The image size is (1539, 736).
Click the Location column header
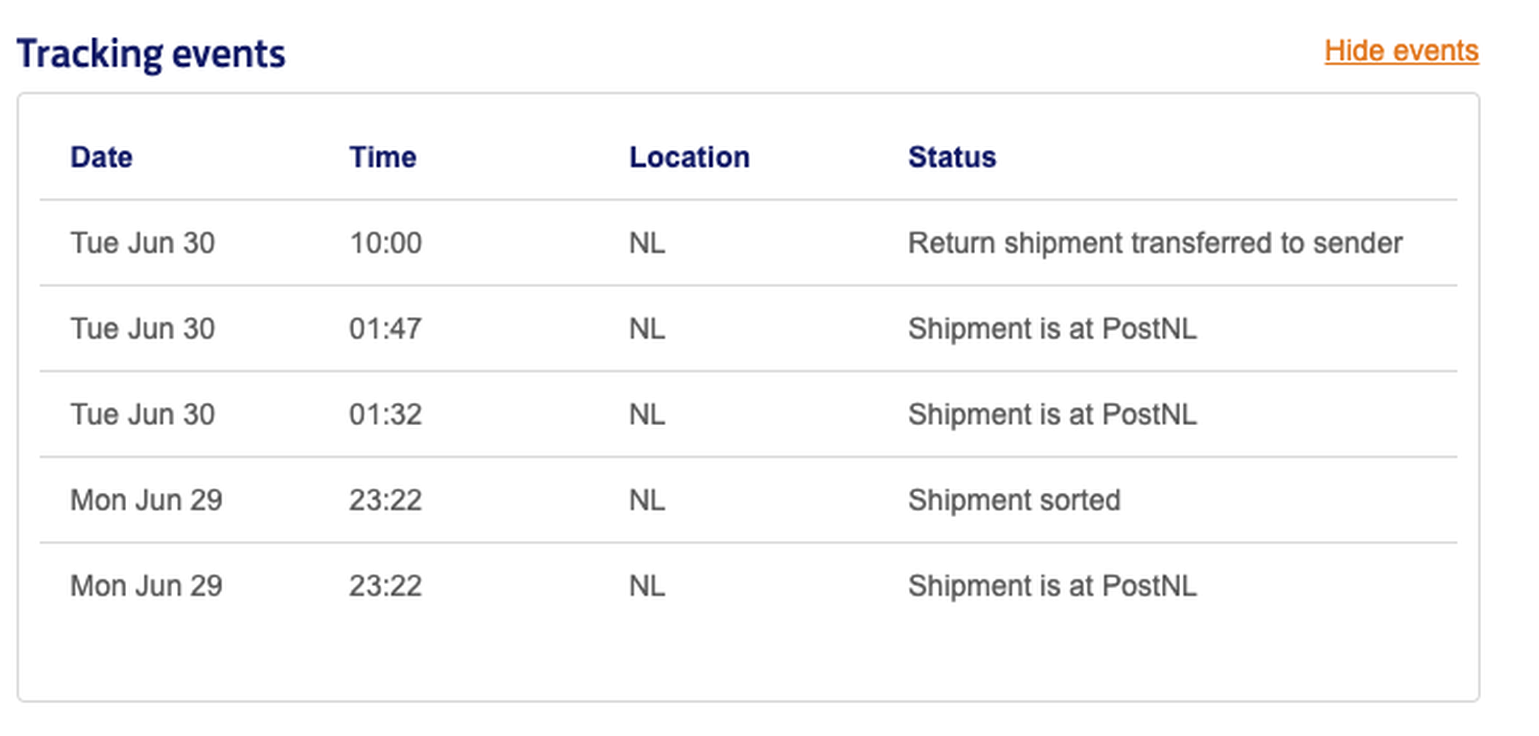tap(689, 157)
